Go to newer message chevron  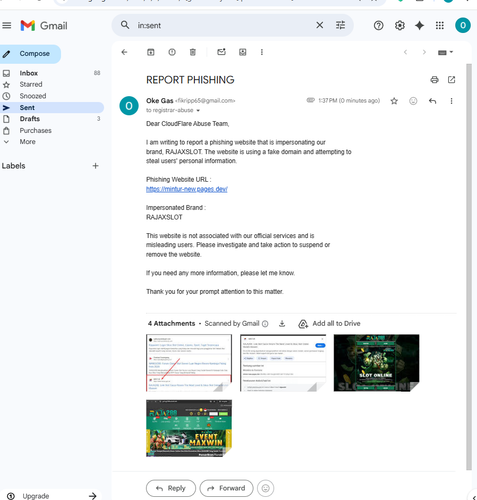click(x=405, y=52)
